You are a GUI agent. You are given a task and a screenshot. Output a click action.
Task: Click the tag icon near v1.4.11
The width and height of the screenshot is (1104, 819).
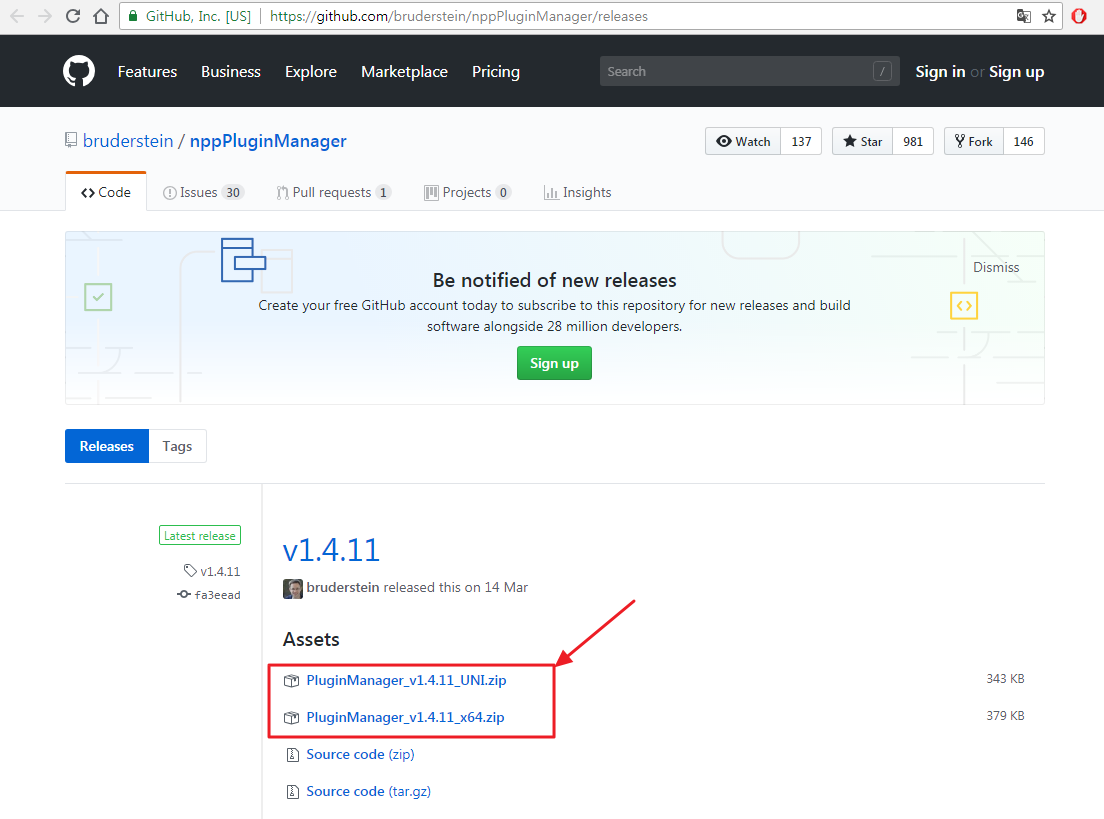[190, 570]
